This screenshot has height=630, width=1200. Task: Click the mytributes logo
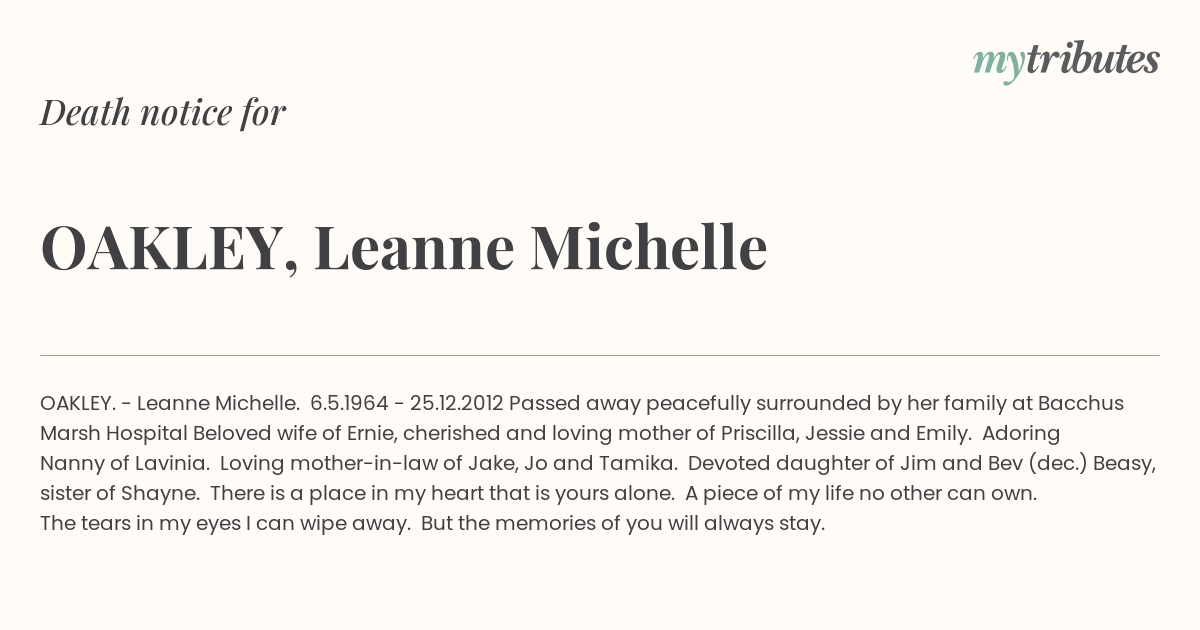(1066, 62)
